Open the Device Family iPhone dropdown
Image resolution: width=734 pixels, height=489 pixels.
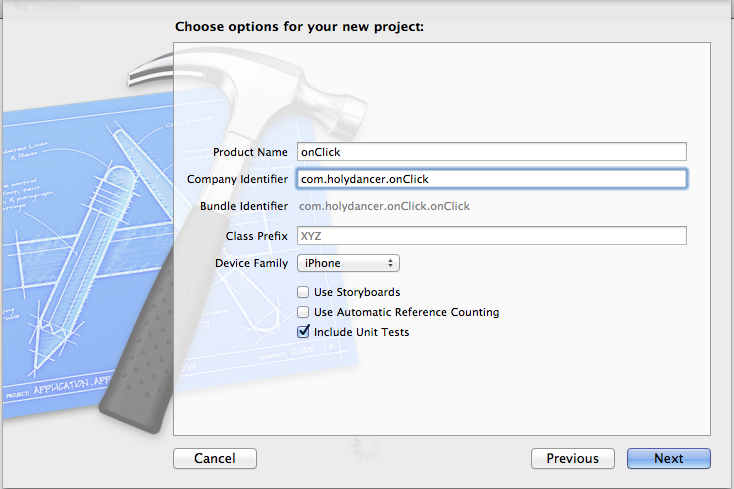pyautogui.click(x=348, y=263)
